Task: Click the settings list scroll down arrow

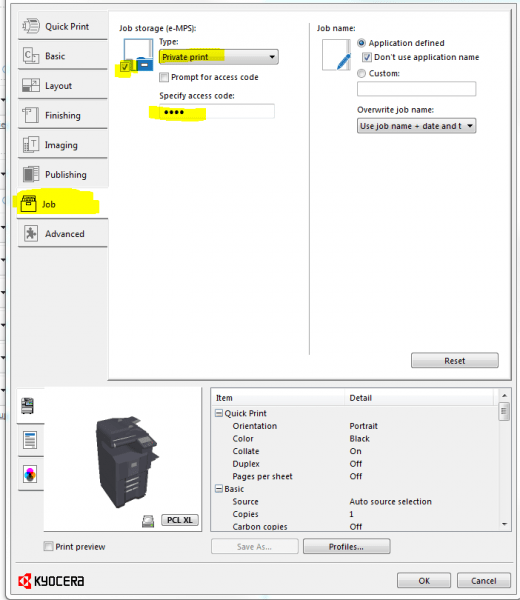Action: pyautogui.click(x=504, y=524)
